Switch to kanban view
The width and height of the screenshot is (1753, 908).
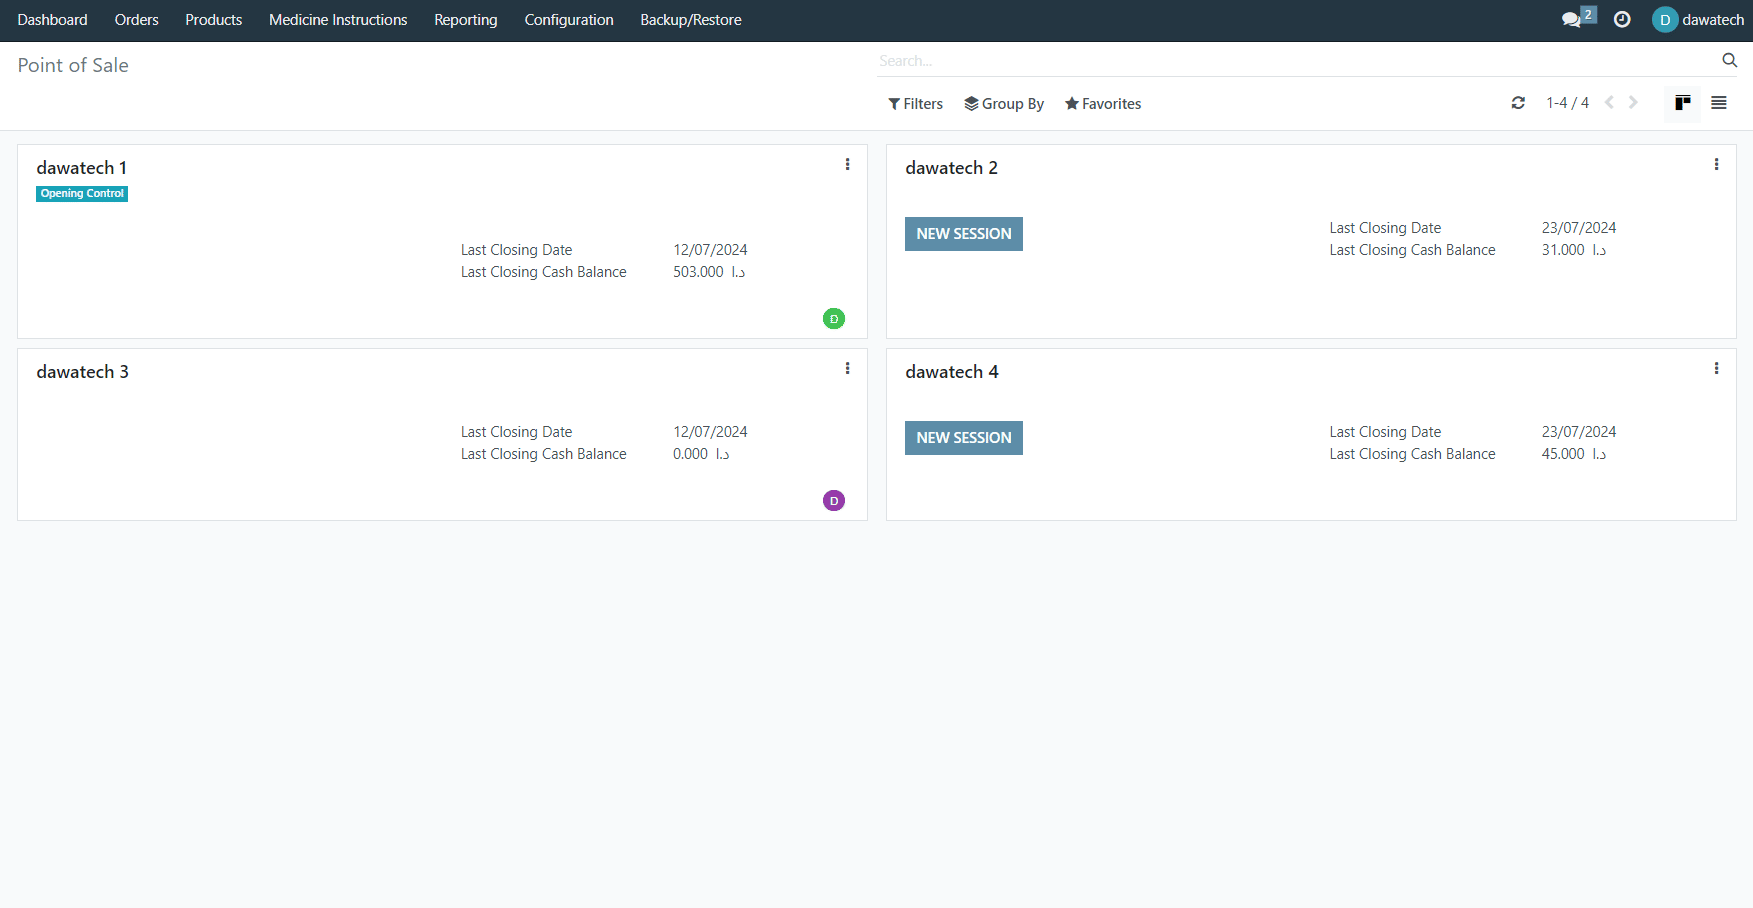click(x=1682, y=103)
